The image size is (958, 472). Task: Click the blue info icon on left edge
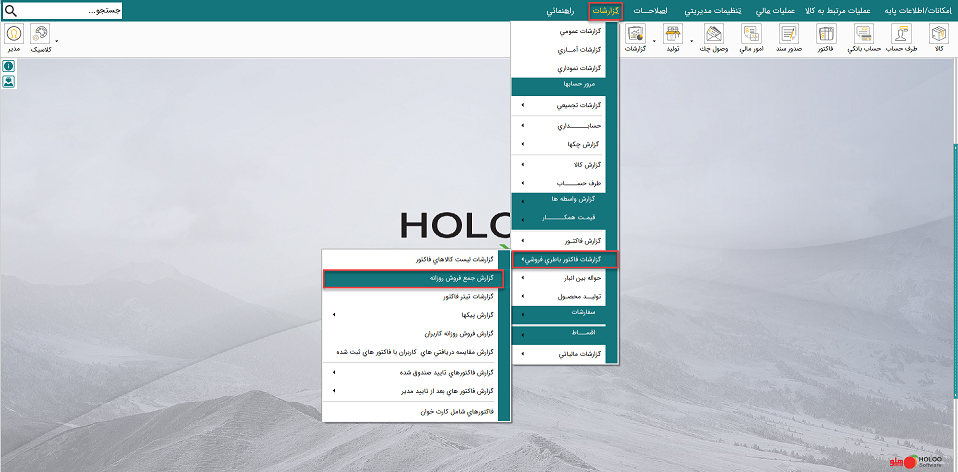coord(9,67)
